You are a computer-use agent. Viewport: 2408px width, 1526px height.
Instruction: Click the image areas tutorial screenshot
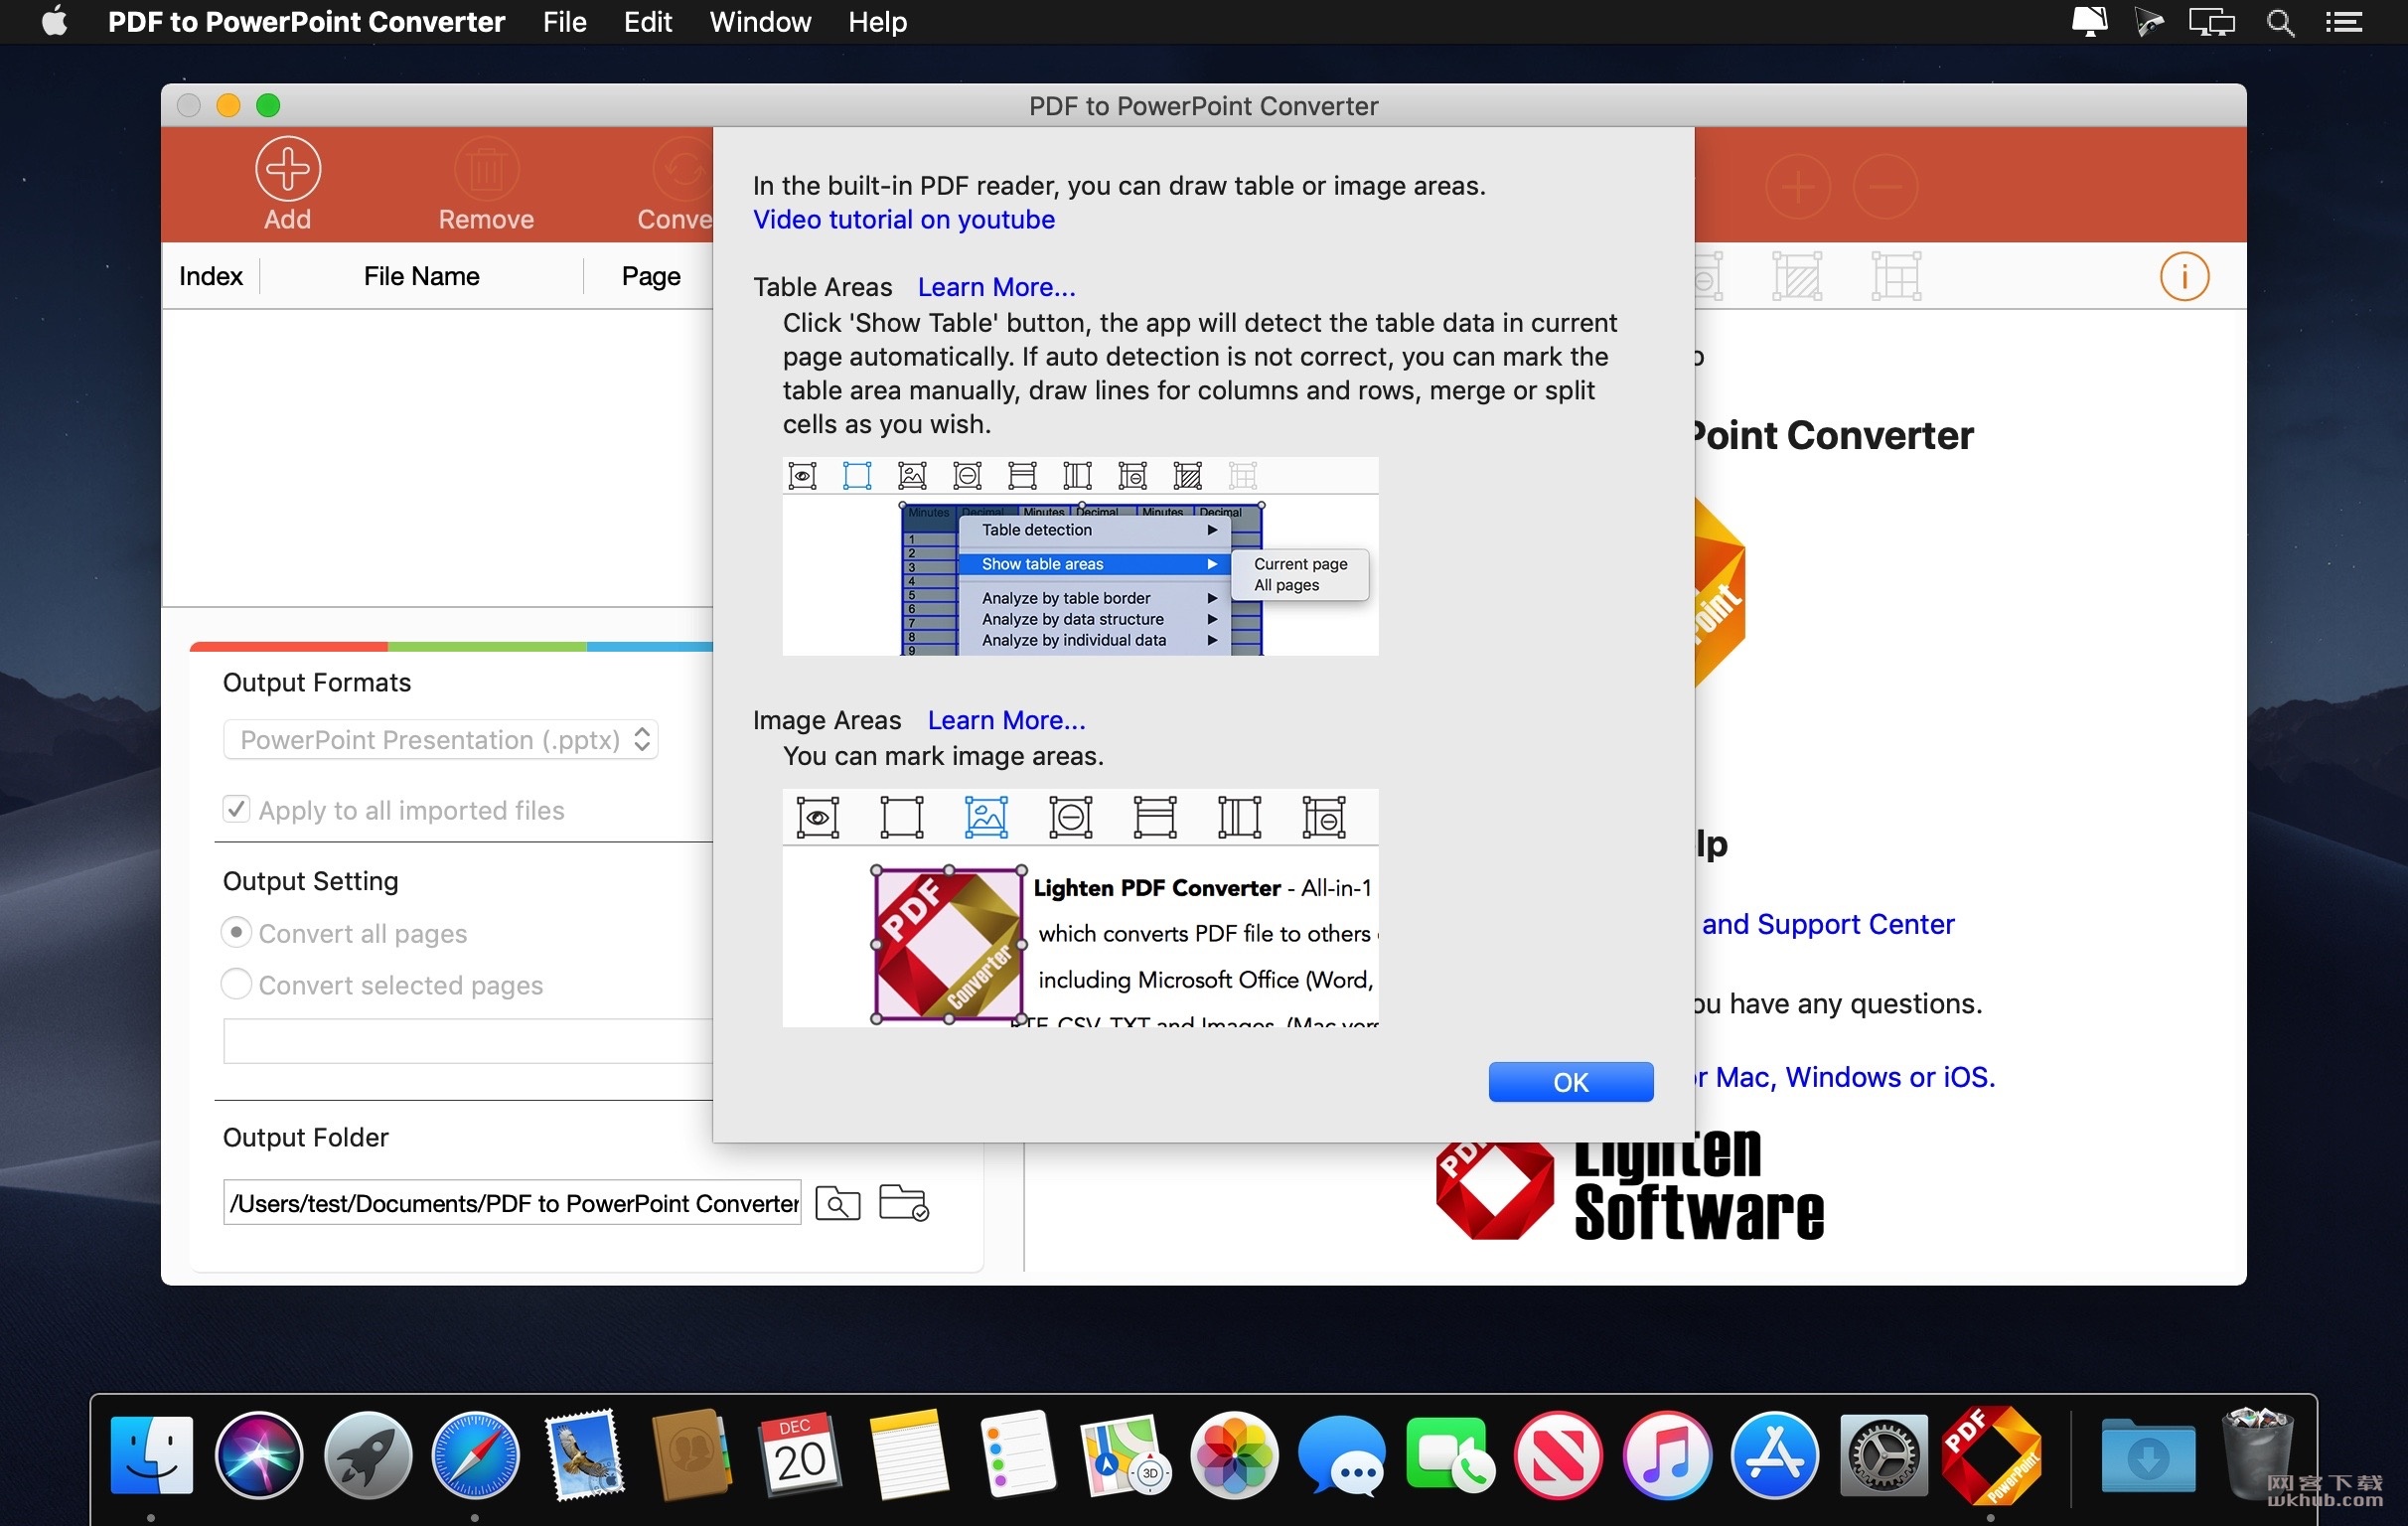[1080, 908]
